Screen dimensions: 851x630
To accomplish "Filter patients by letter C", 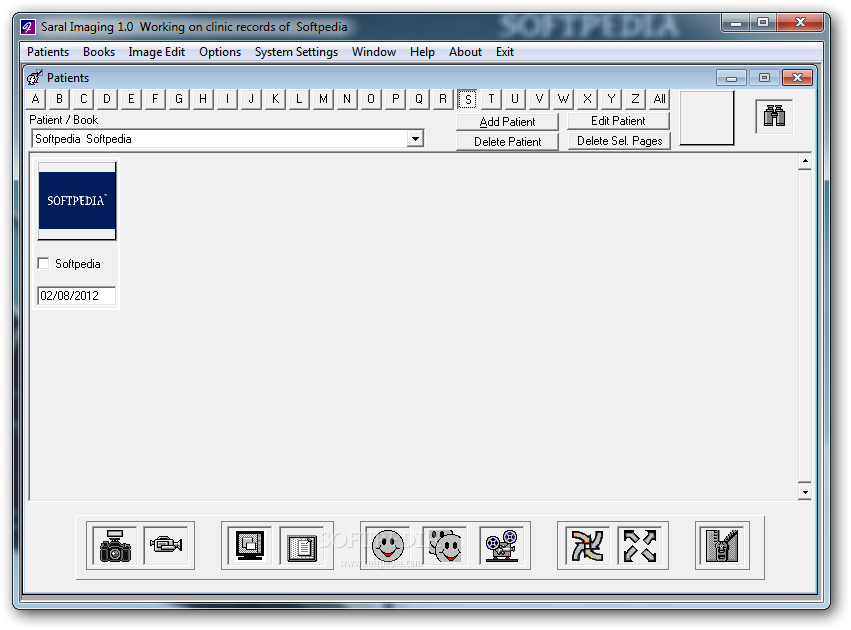I will coord(83,99).
